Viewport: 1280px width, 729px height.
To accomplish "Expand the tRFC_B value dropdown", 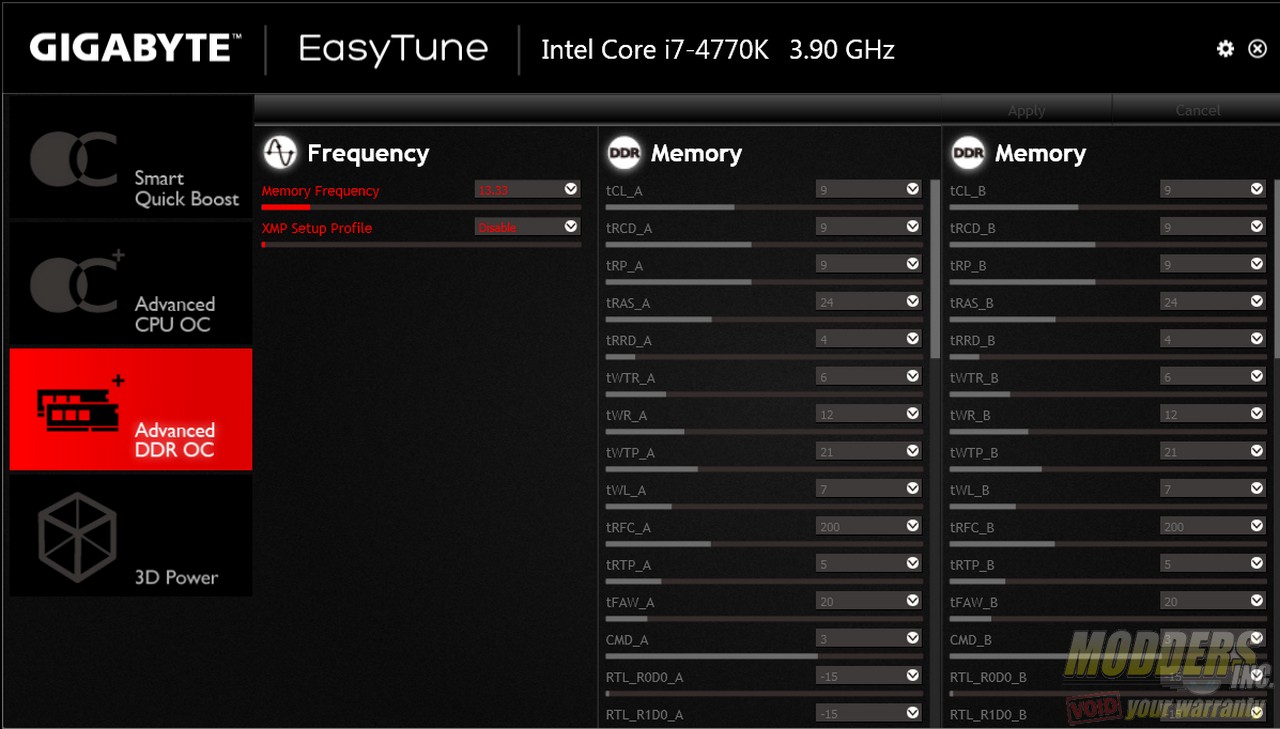I will pyautogui.click(x=1212, y=527).
